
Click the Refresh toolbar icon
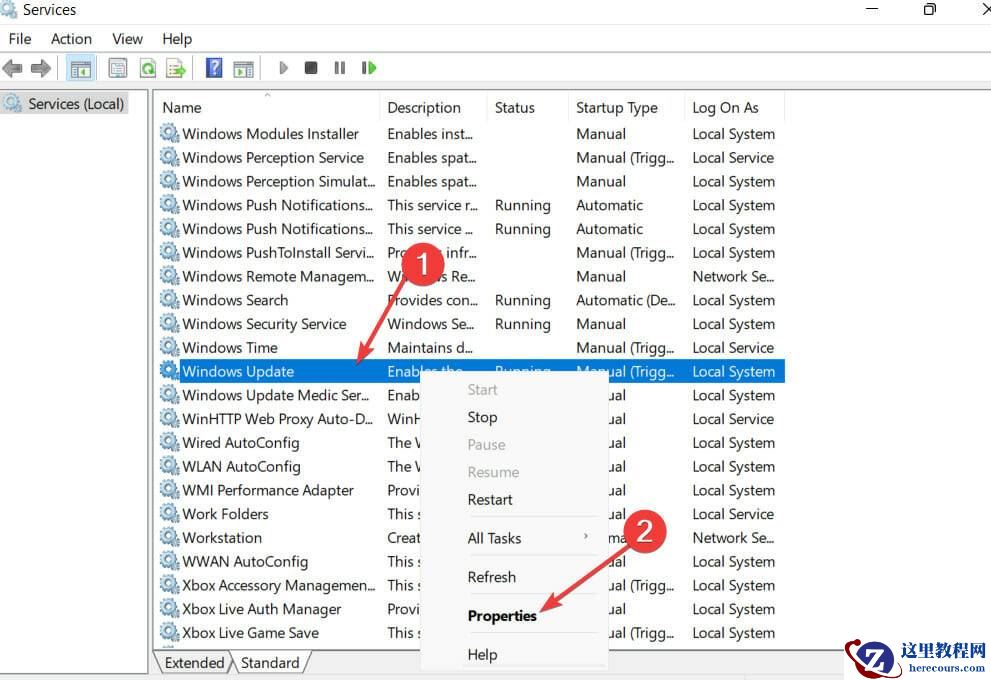(x=147, y=67)
